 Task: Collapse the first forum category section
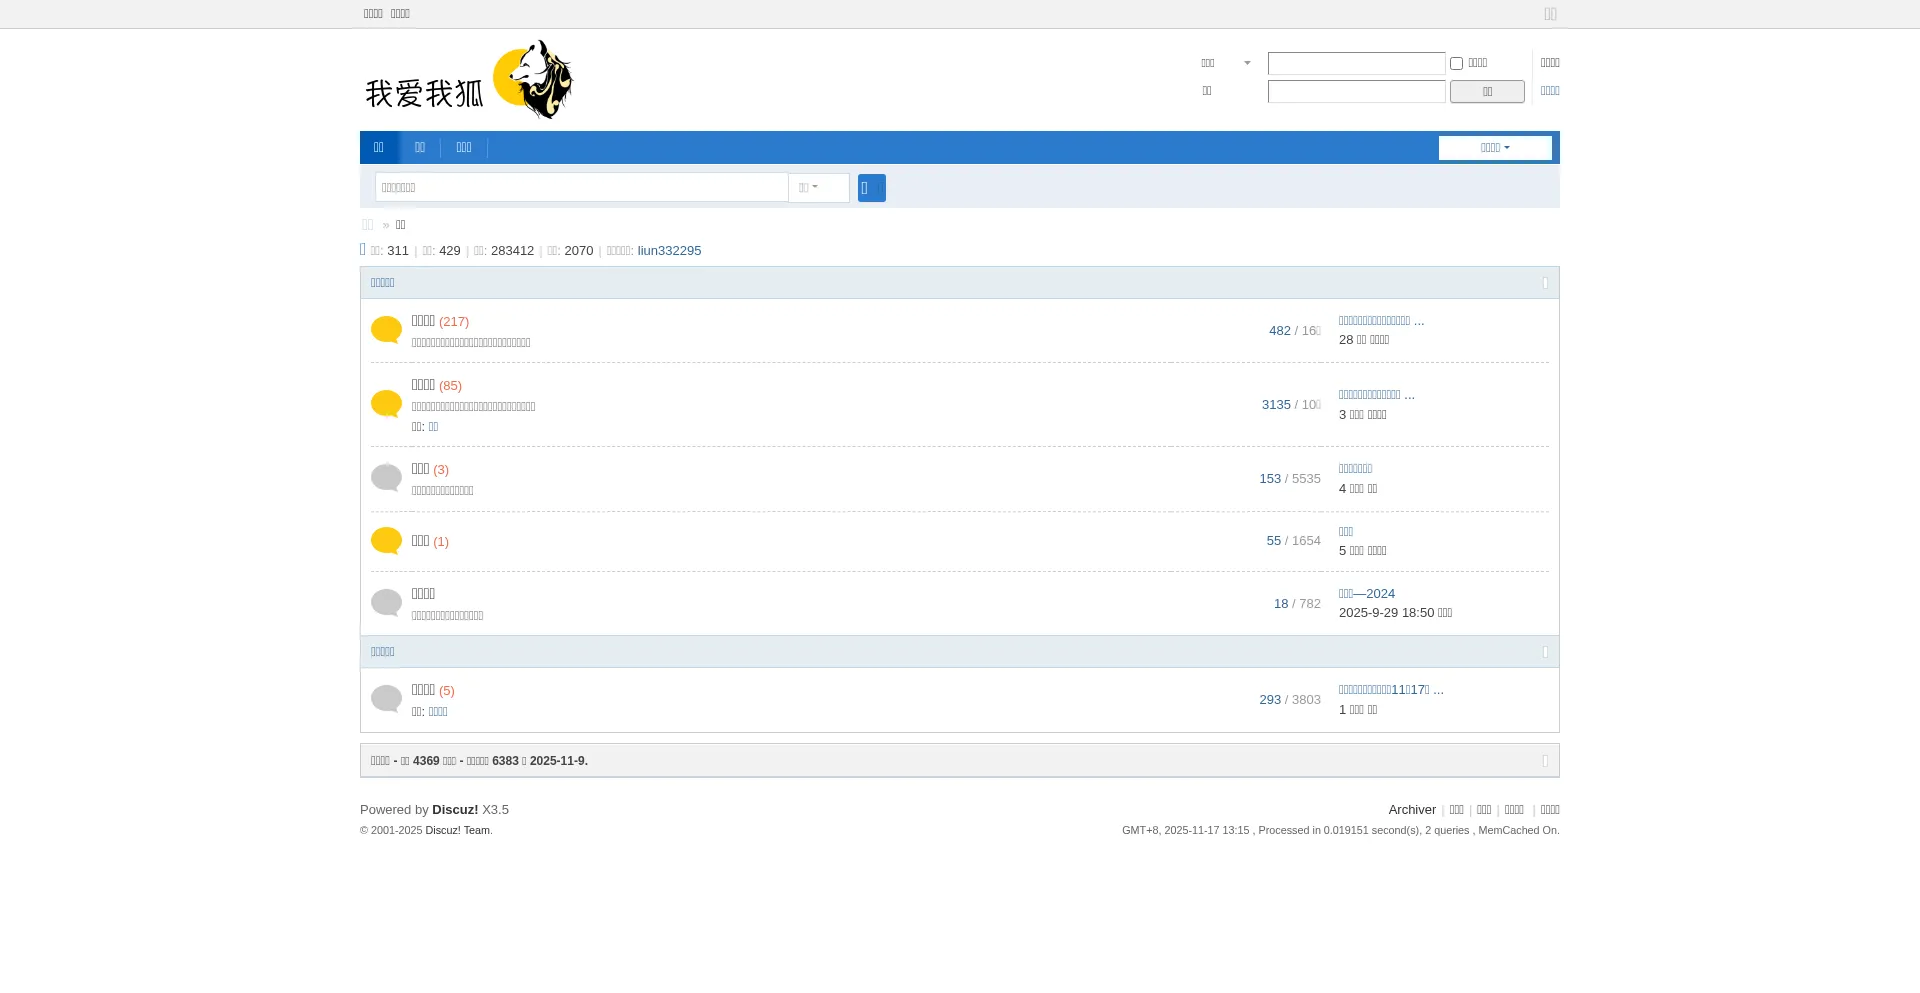point(1545,283)
